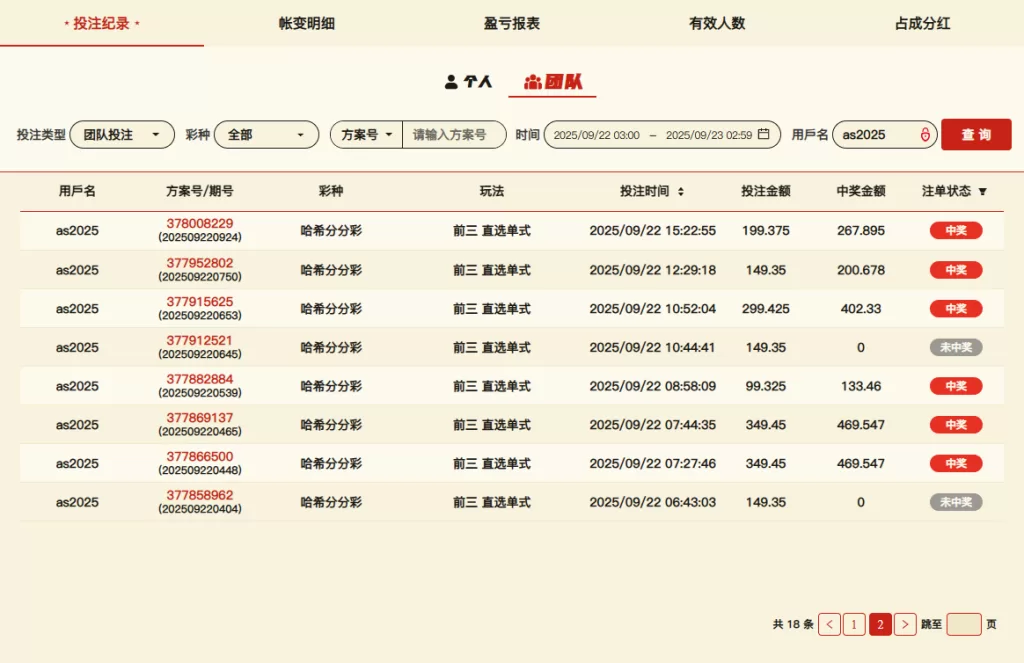Viewport: 1024px width, 663px height.
Task: Open the 彩种 全部 dropdown
Action: pos(266,135)
